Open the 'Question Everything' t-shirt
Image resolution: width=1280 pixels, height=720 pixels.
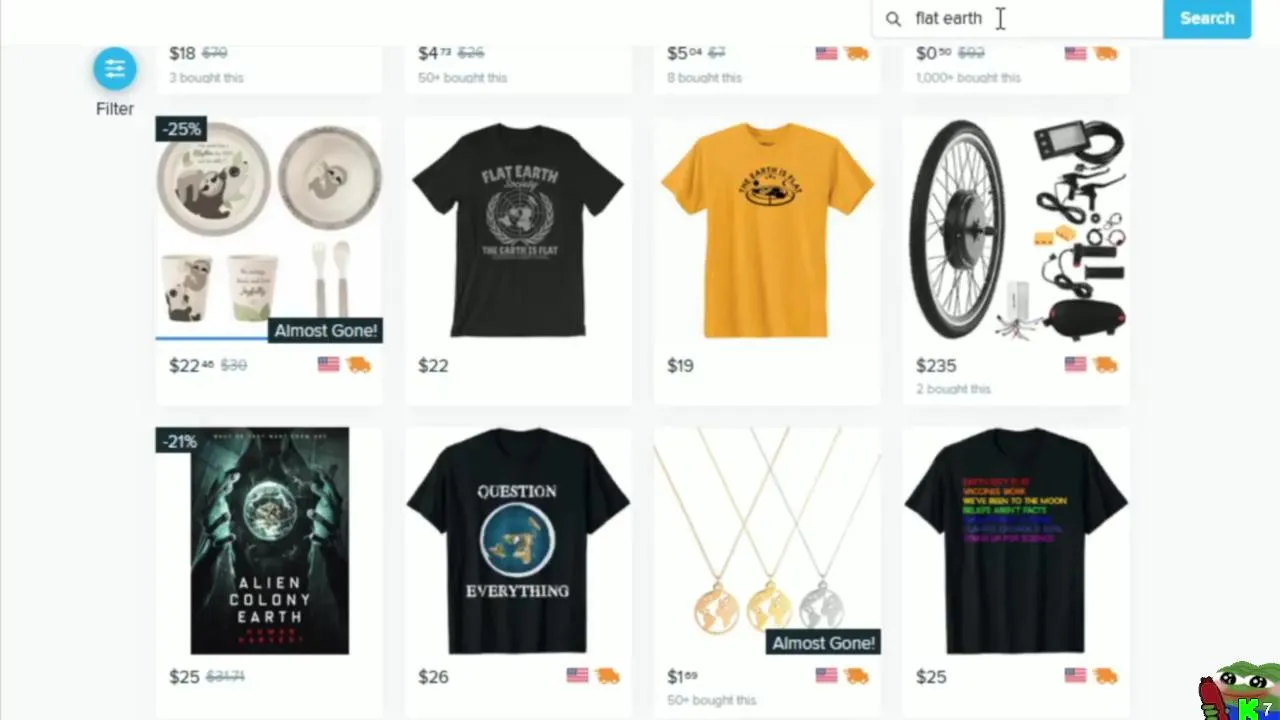tap(518, 541)
